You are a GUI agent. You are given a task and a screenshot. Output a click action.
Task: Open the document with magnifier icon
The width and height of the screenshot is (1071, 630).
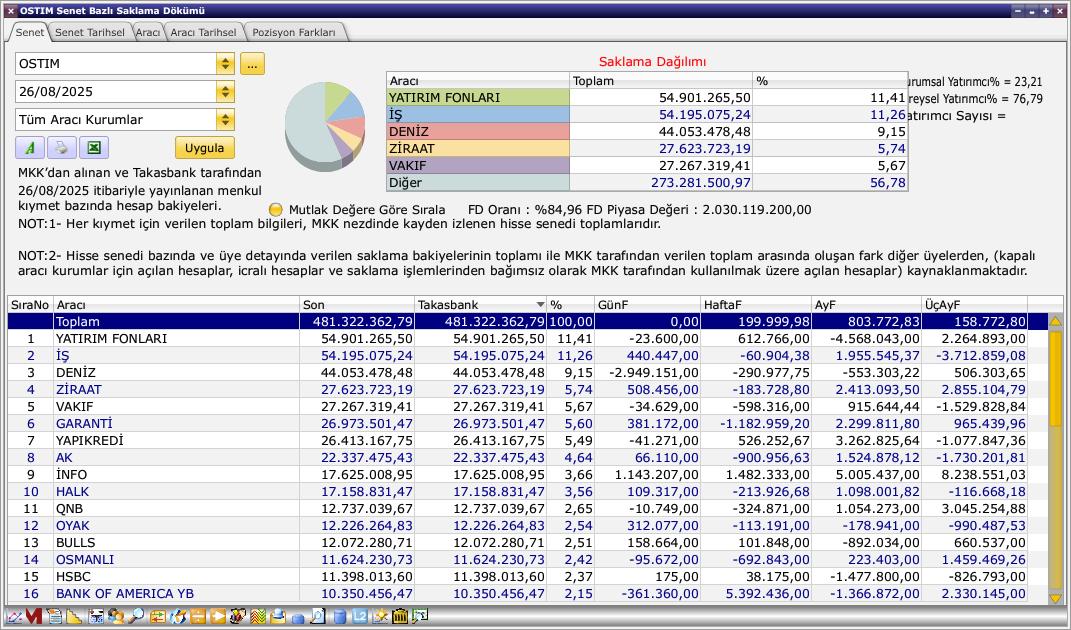point(318,616)
